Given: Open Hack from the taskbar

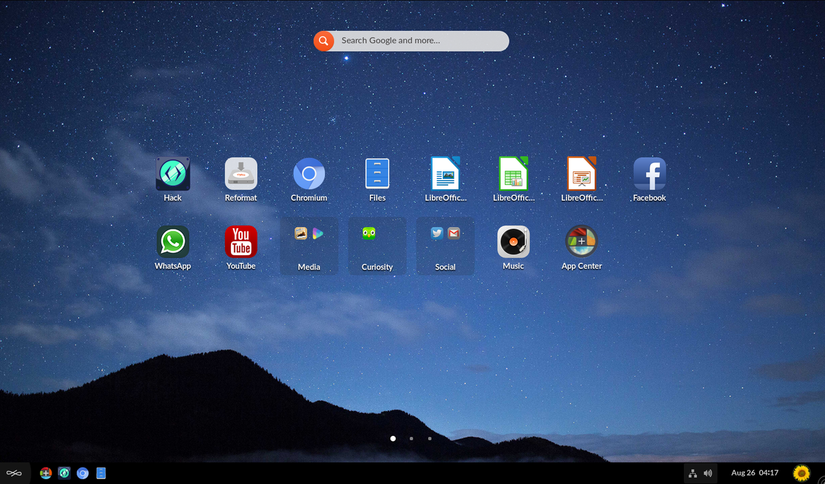Looking at the screenshot, I should point(64,473).
